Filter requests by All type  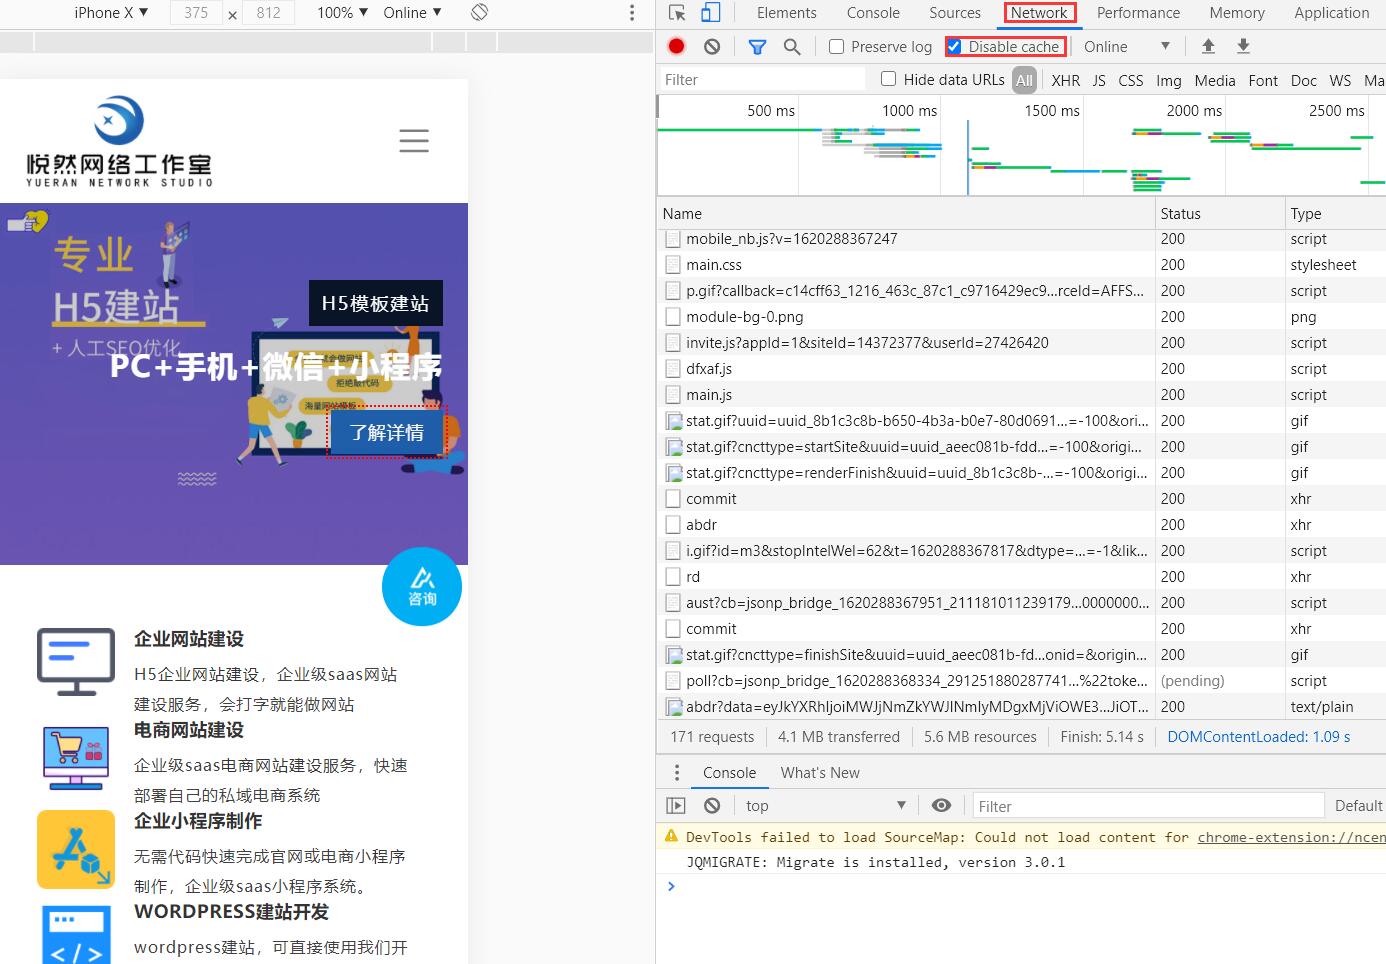coord(1024,80)
